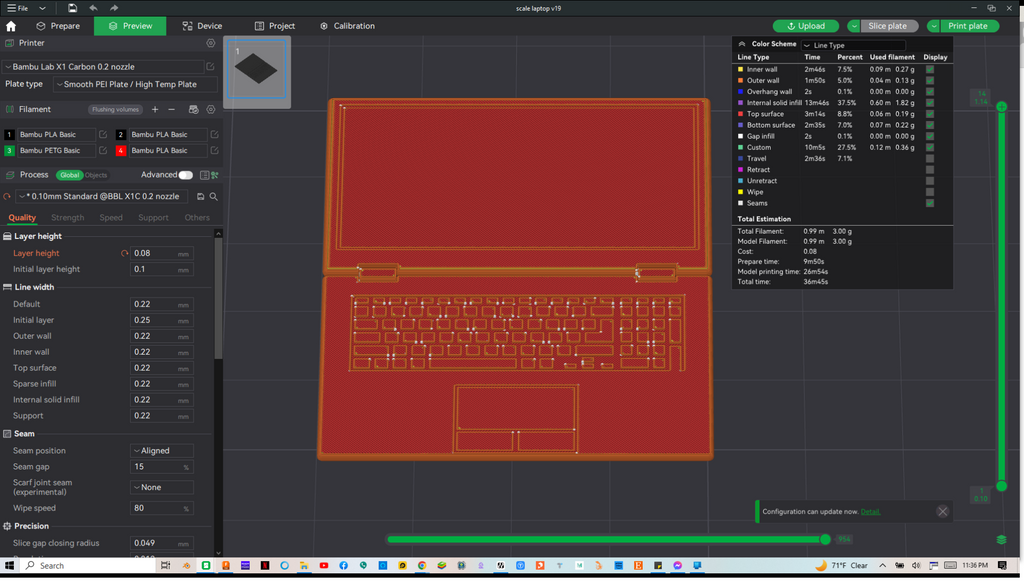Click the AMS filament sync icon

(x=193, y=110)
